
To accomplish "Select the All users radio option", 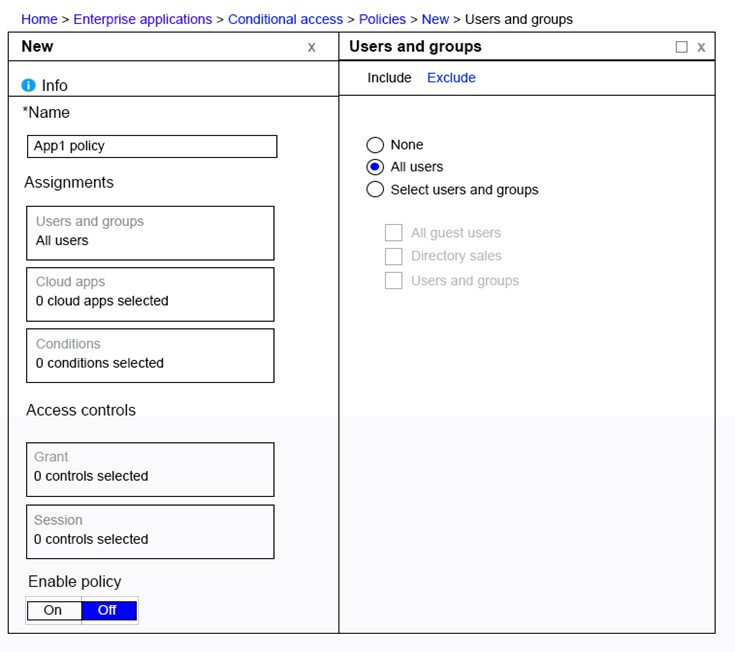I will [x=375, y=167].
